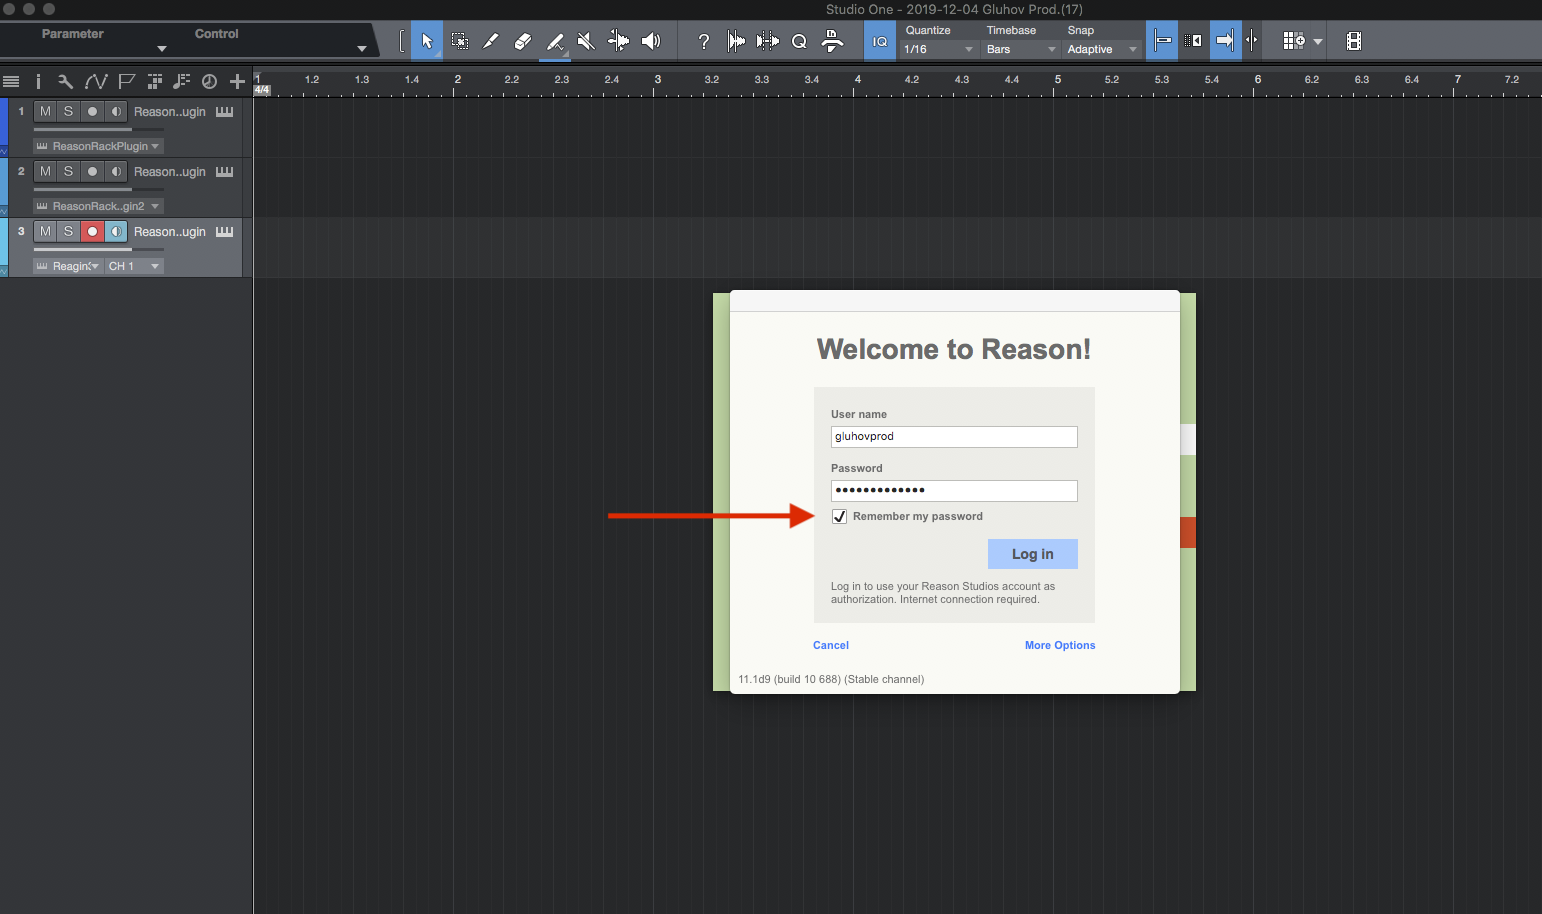Screen dimensions: 1542x914
Task: Pick the Mute tool with crossed speaker
Action: tap(586, 41)
